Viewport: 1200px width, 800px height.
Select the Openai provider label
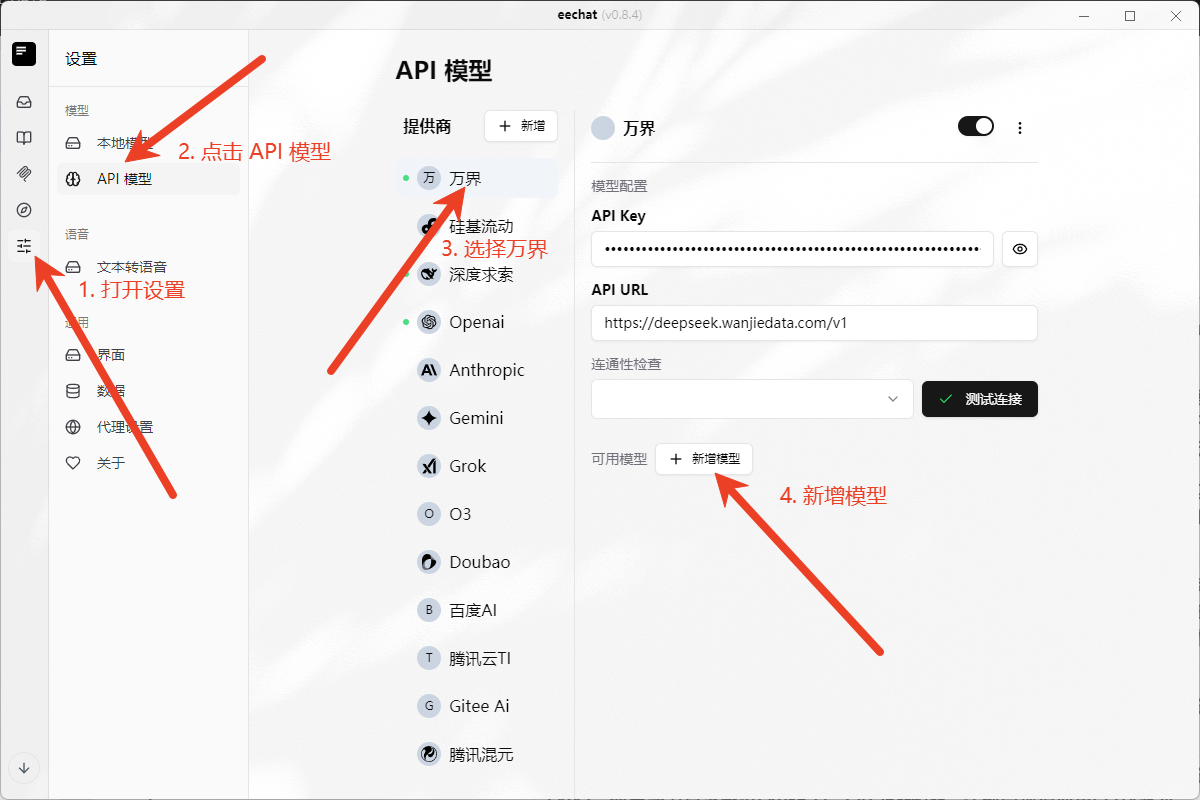[477, 322]
